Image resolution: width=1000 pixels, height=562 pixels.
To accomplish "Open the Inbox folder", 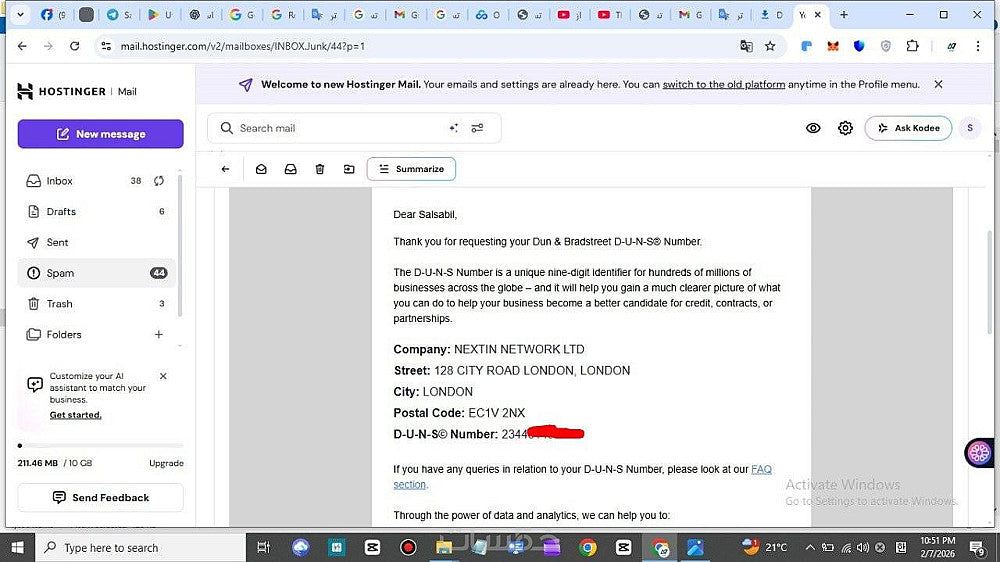I will coord(97,181).
